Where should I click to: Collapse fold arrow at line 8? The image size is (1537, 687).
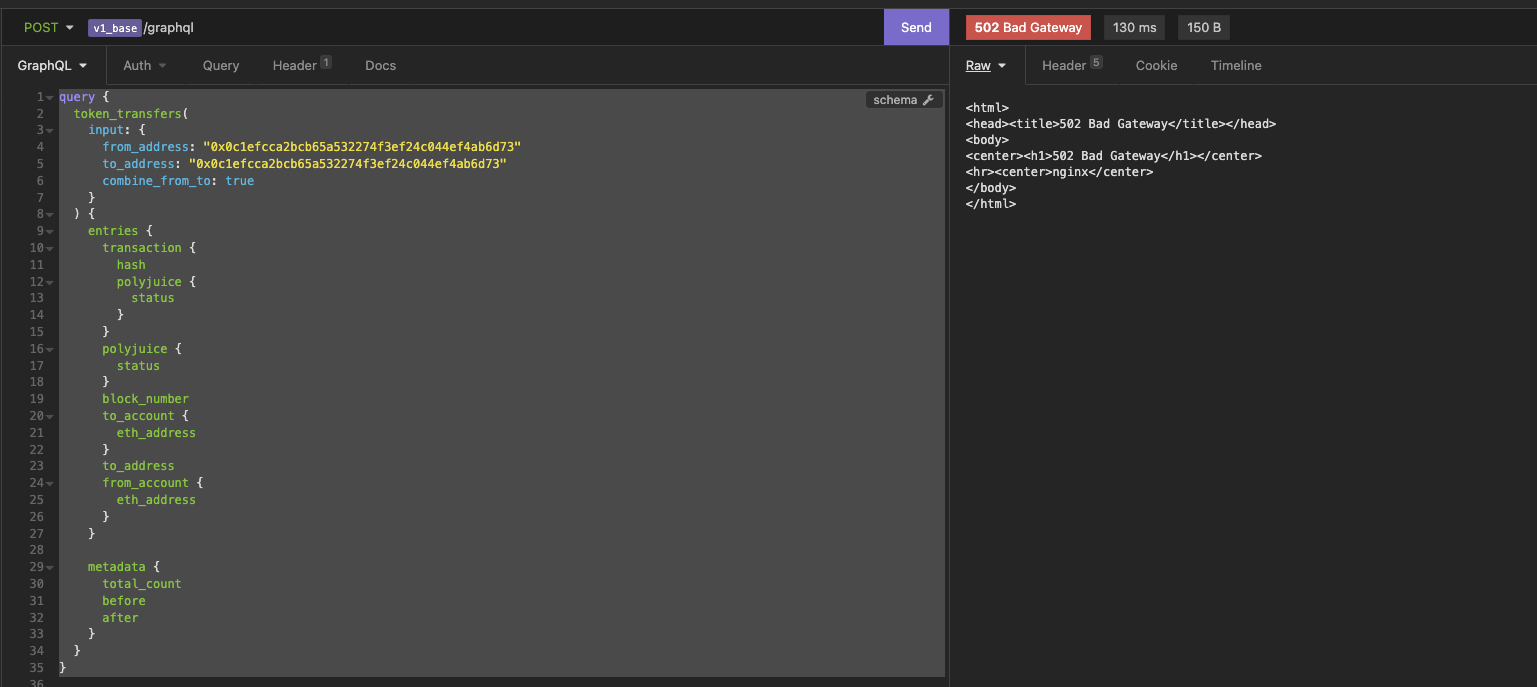50,215
